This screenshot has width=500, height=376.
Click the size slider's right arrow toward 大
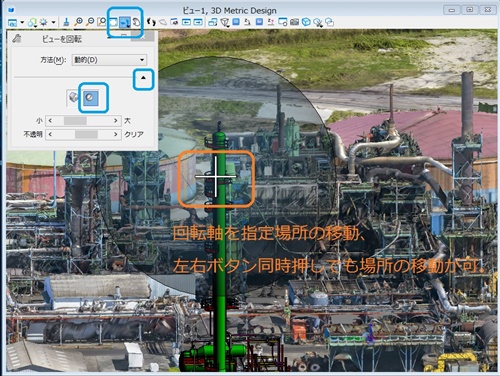pyautogui.click(x=116, y=120)
